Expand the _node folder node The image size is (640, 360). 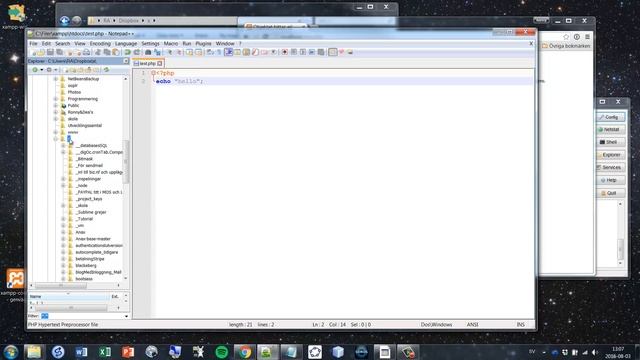(x=63, y=185)
